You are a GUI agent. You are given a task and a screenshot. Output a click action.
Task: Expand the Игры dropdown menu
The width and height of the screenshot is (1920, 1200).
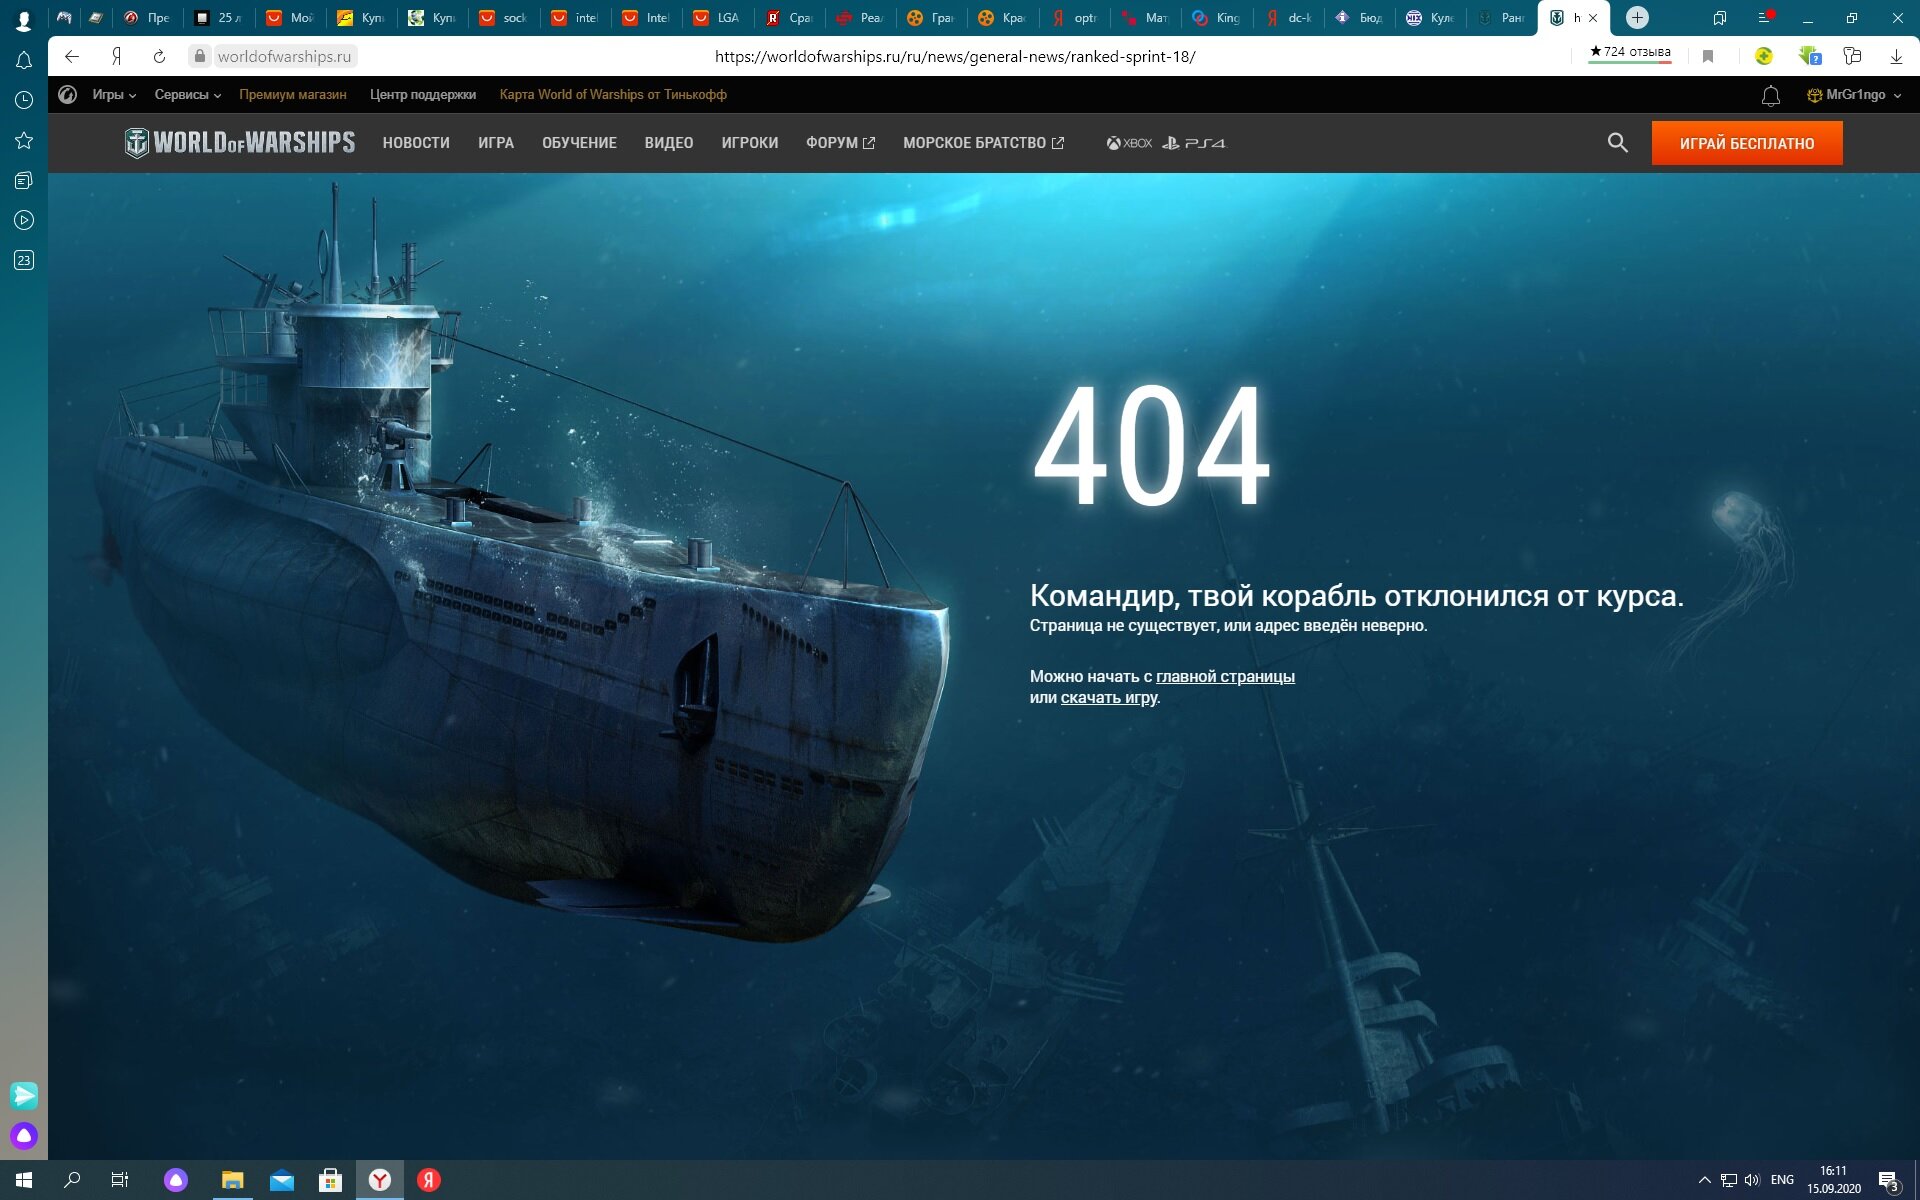click(x=113, y=95)
